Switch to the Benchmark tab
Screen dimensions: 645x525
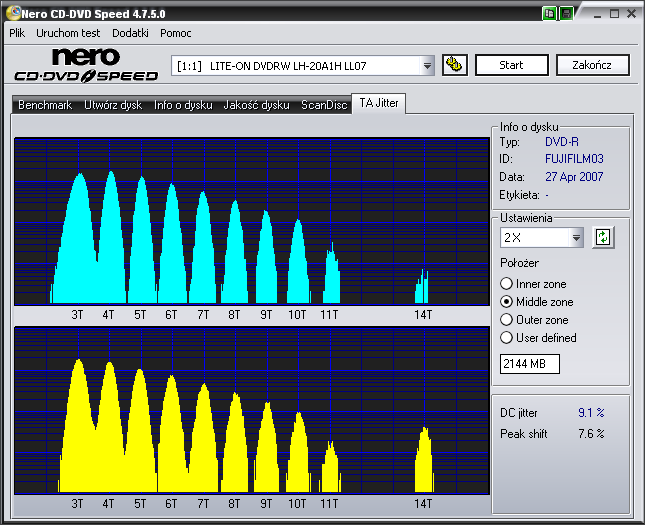(45, 105)
